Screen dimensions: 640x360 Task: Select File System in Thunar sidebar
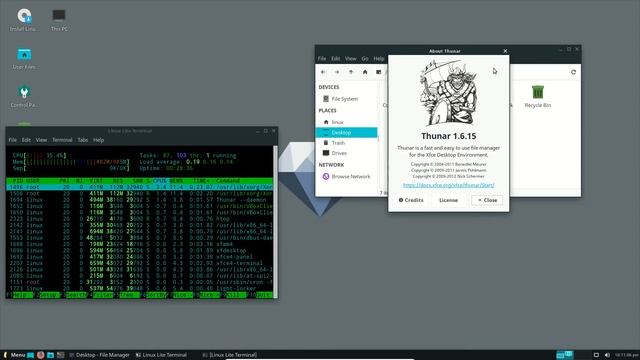click(346, 99)
